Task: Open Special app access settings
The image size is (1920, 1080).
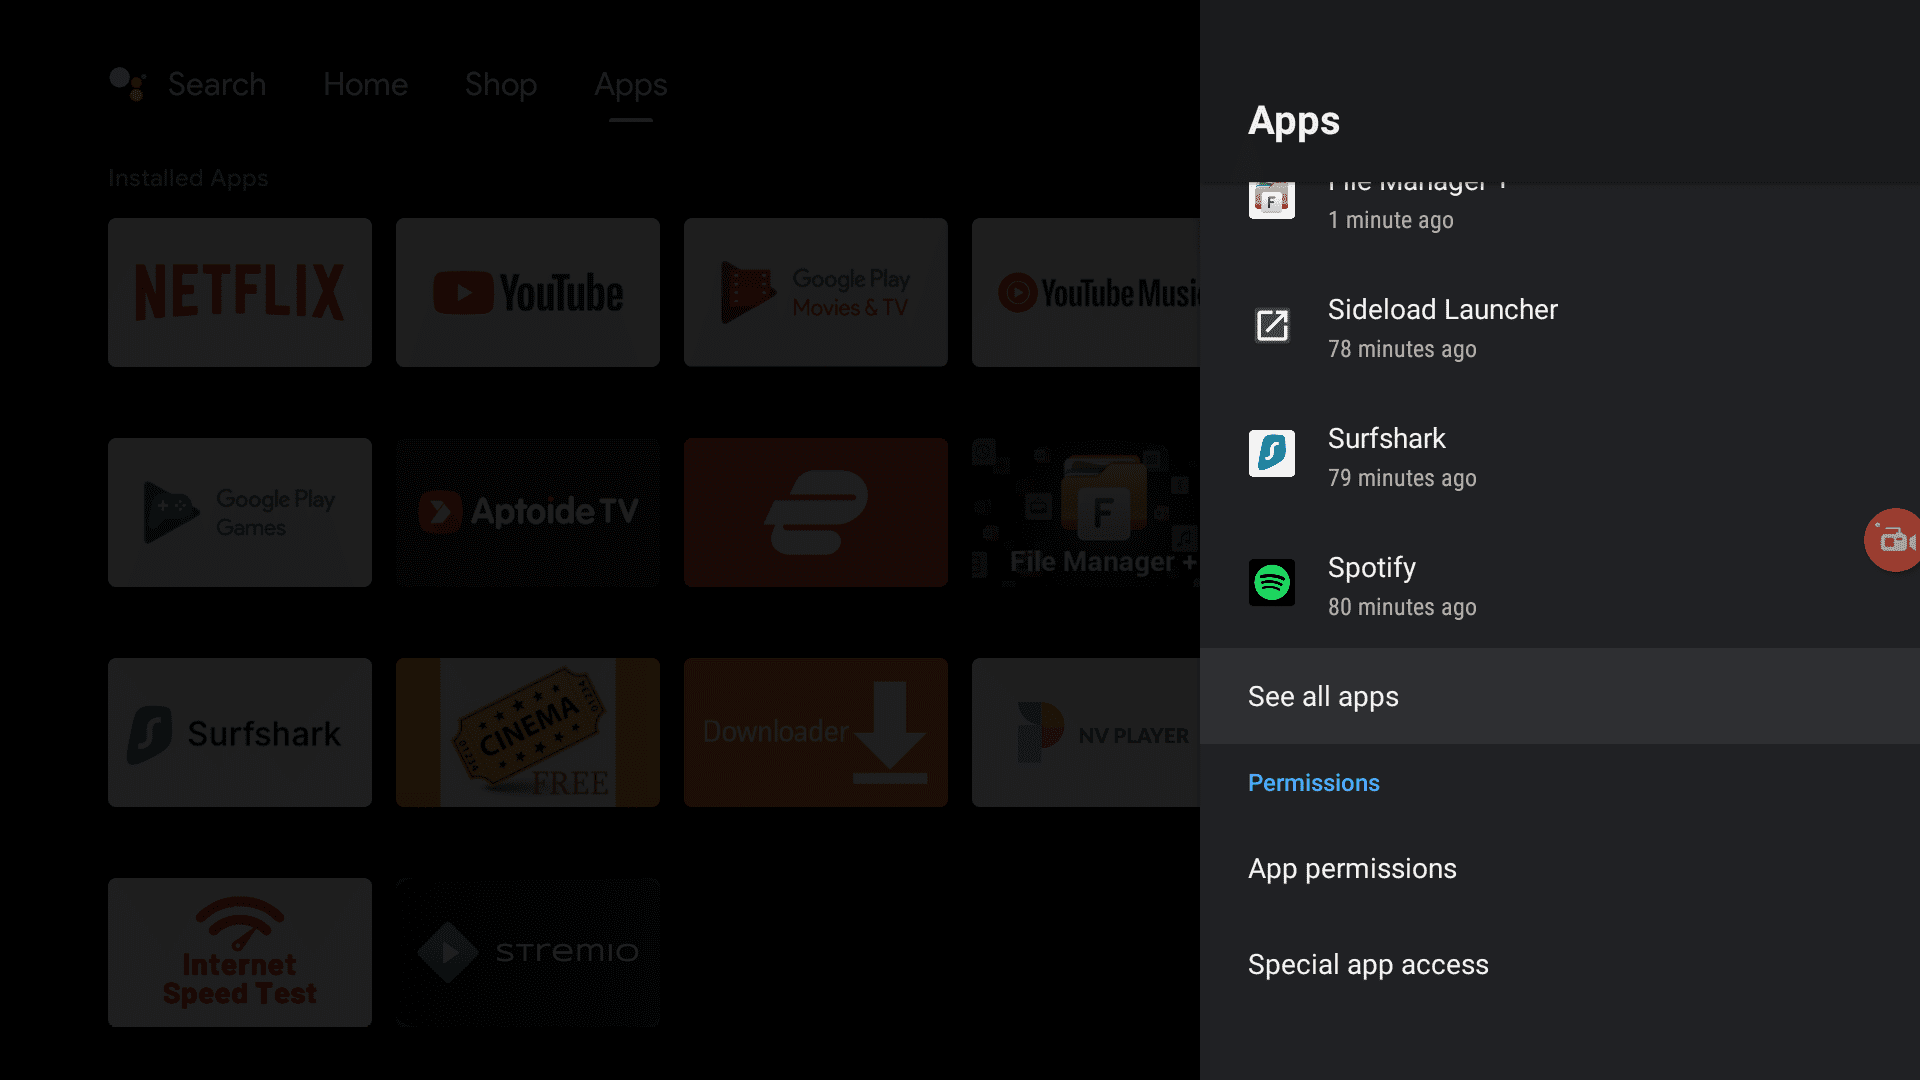Action: tap(1369, 964)
